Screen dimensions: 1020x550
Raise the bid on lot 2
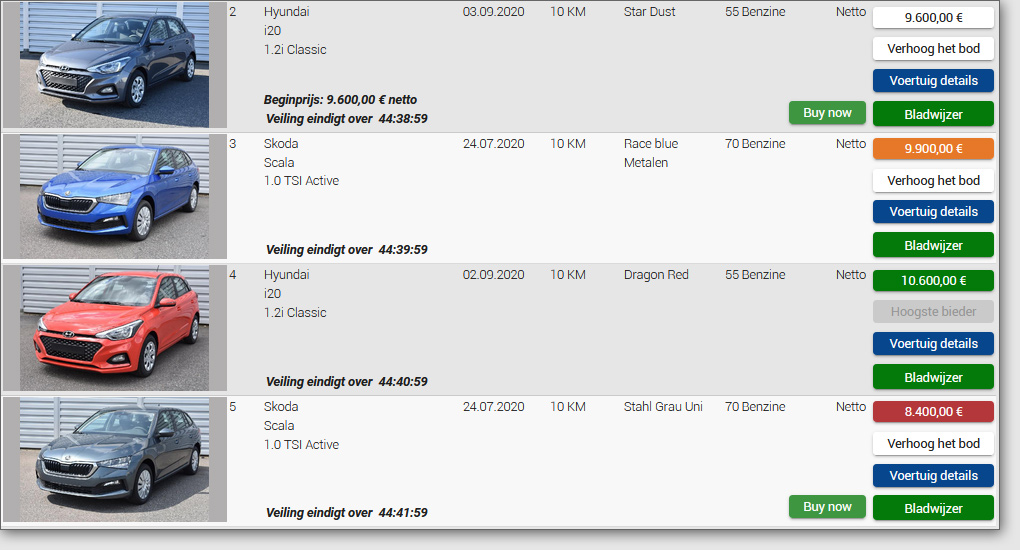933,49
